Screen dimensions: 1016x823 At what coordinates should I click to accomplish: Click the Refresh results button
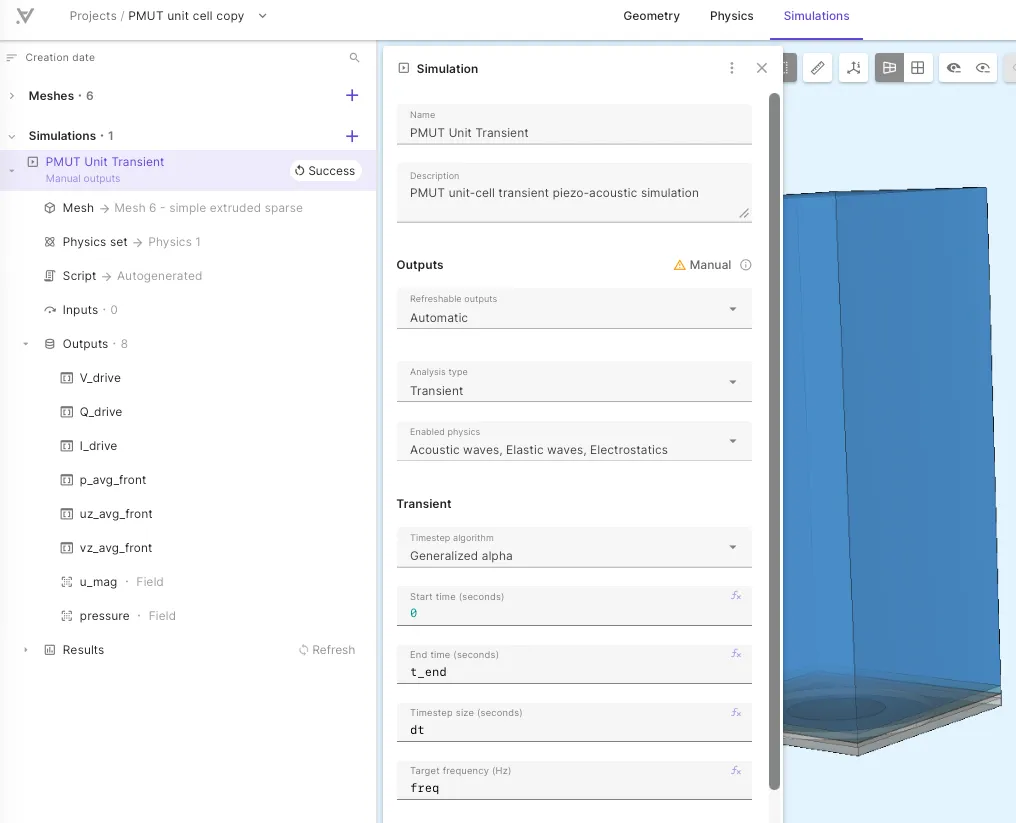pos(327,650)
